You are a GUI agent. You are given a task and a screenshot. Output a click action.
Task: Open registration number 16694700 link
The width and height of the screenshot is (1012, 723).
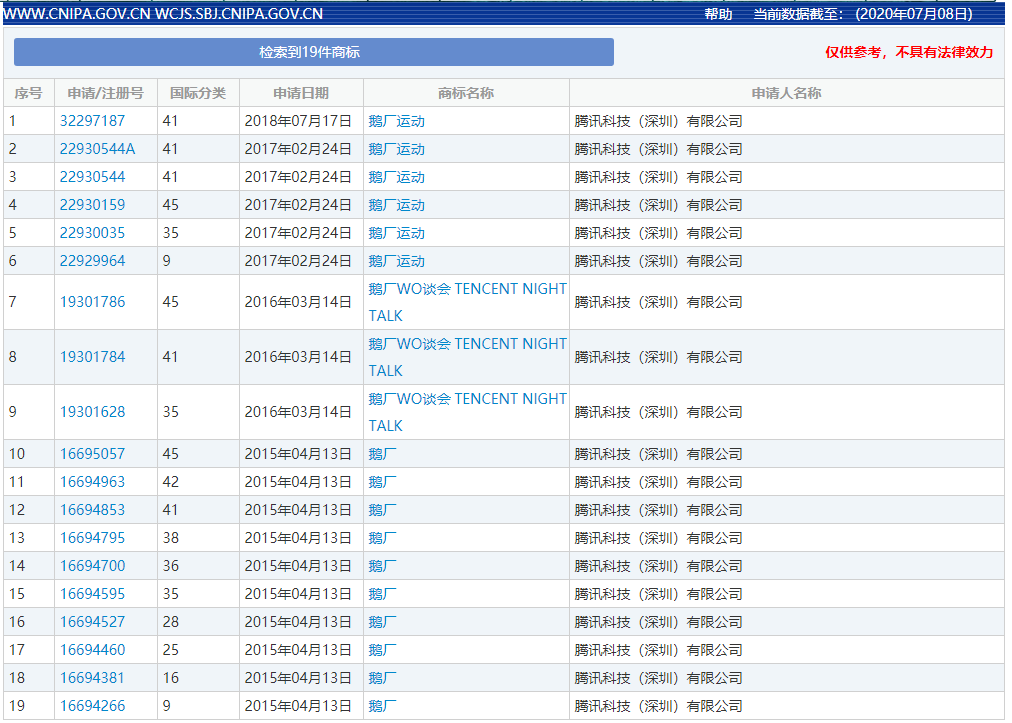pos(92,566)
